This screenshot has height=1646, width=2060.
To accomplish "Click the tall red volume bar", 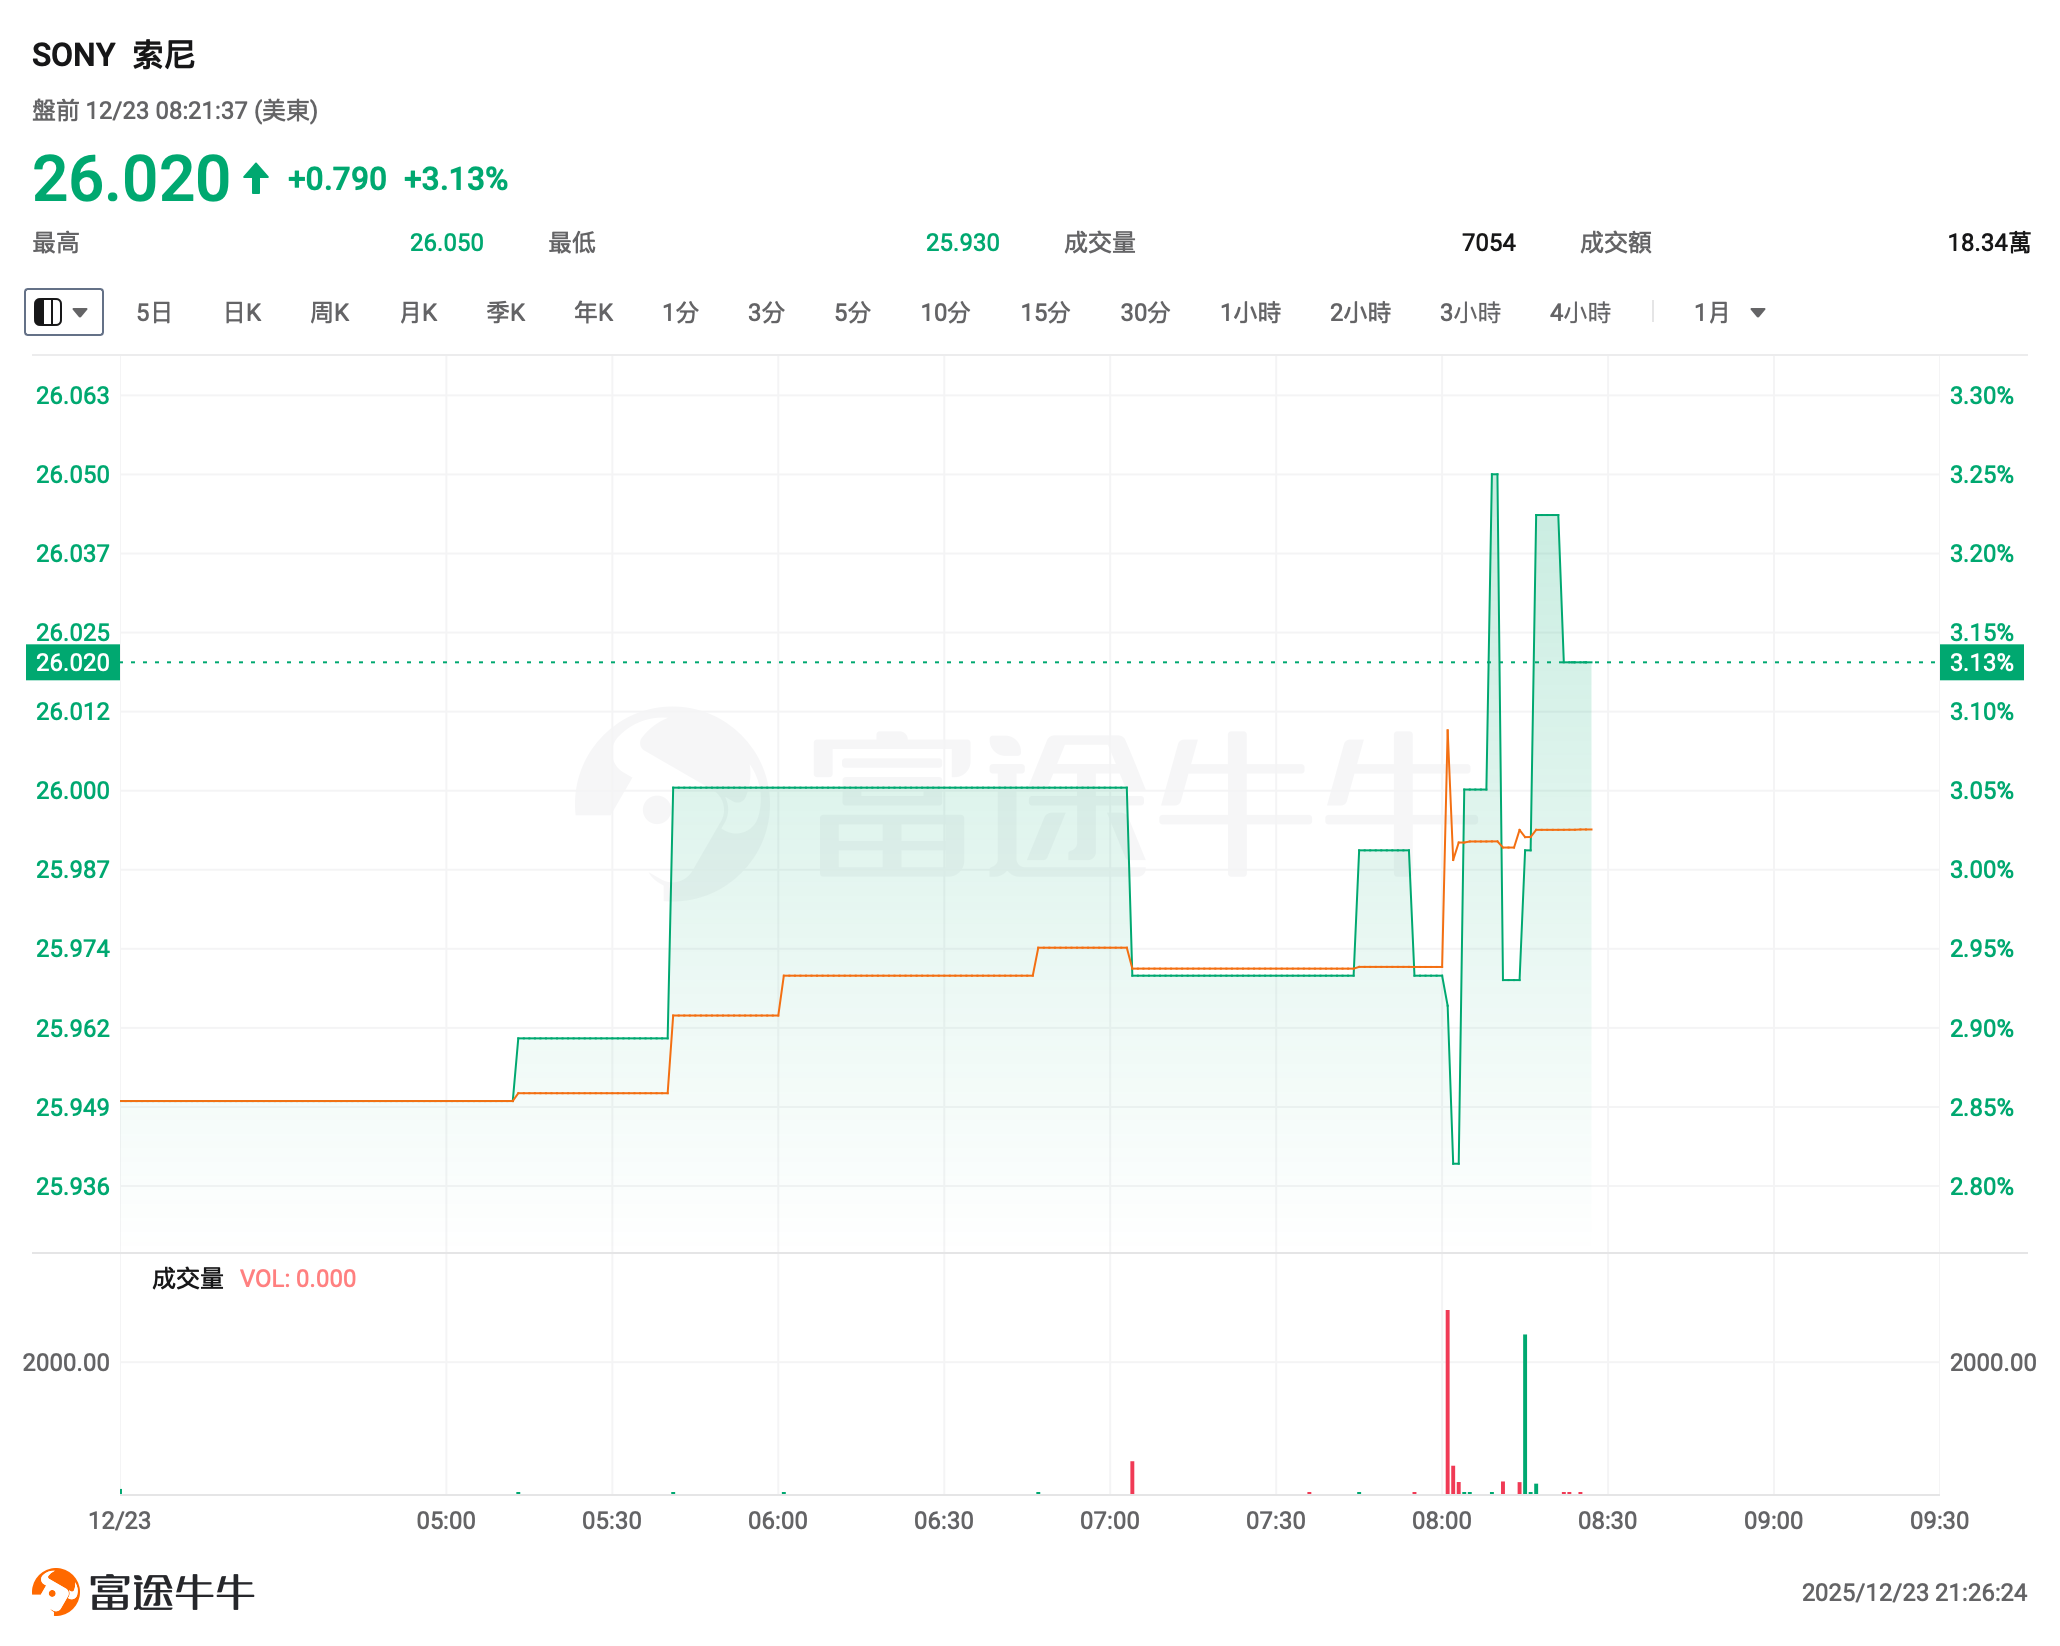I will click(1447, 1400).
